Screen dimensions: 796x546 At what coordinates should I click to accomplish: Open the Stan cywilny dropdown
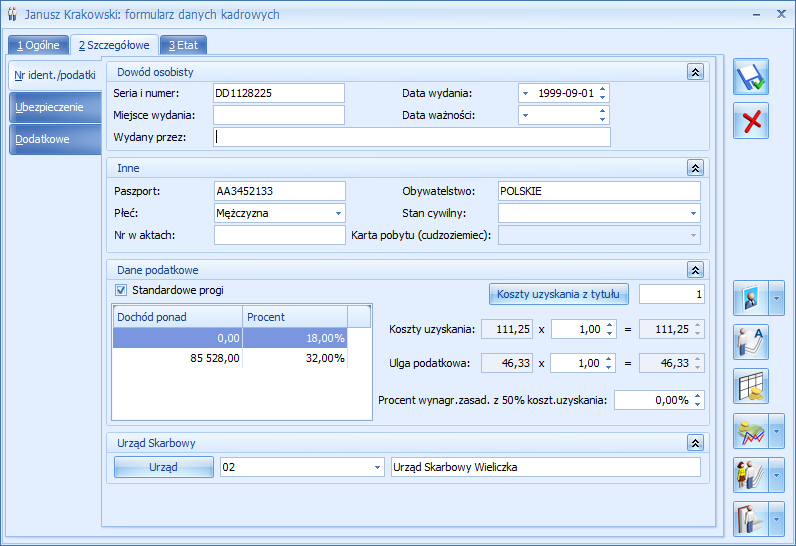coord(693,214)
